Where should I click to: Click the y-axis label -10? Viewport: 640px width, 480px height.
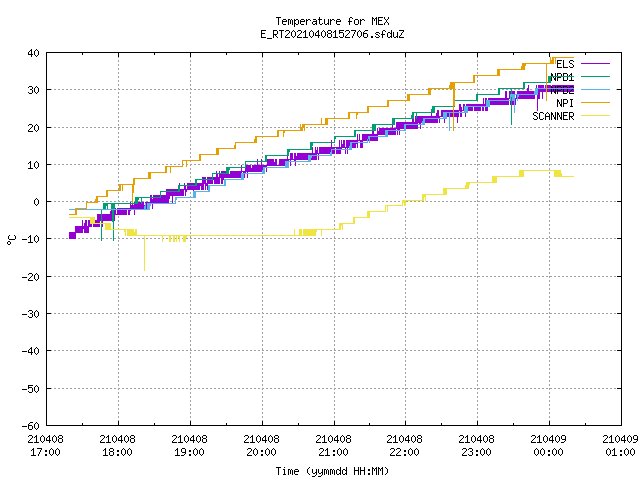click(x=31, y=239)
